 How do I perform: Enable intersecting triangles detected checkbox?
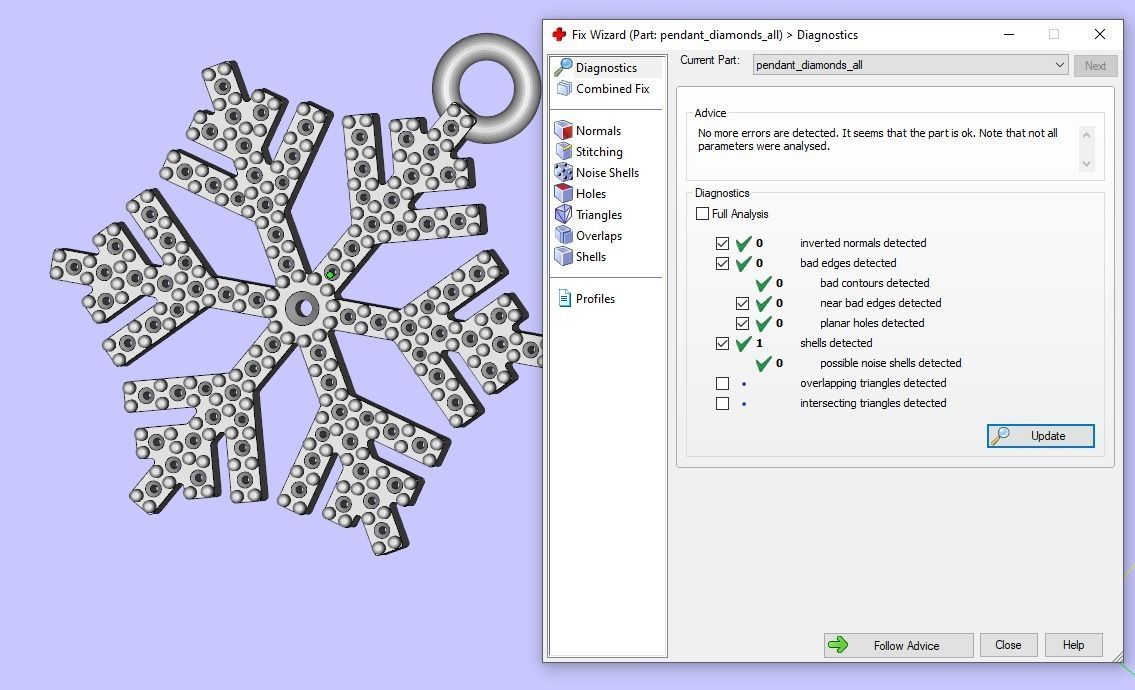(722, 403)
